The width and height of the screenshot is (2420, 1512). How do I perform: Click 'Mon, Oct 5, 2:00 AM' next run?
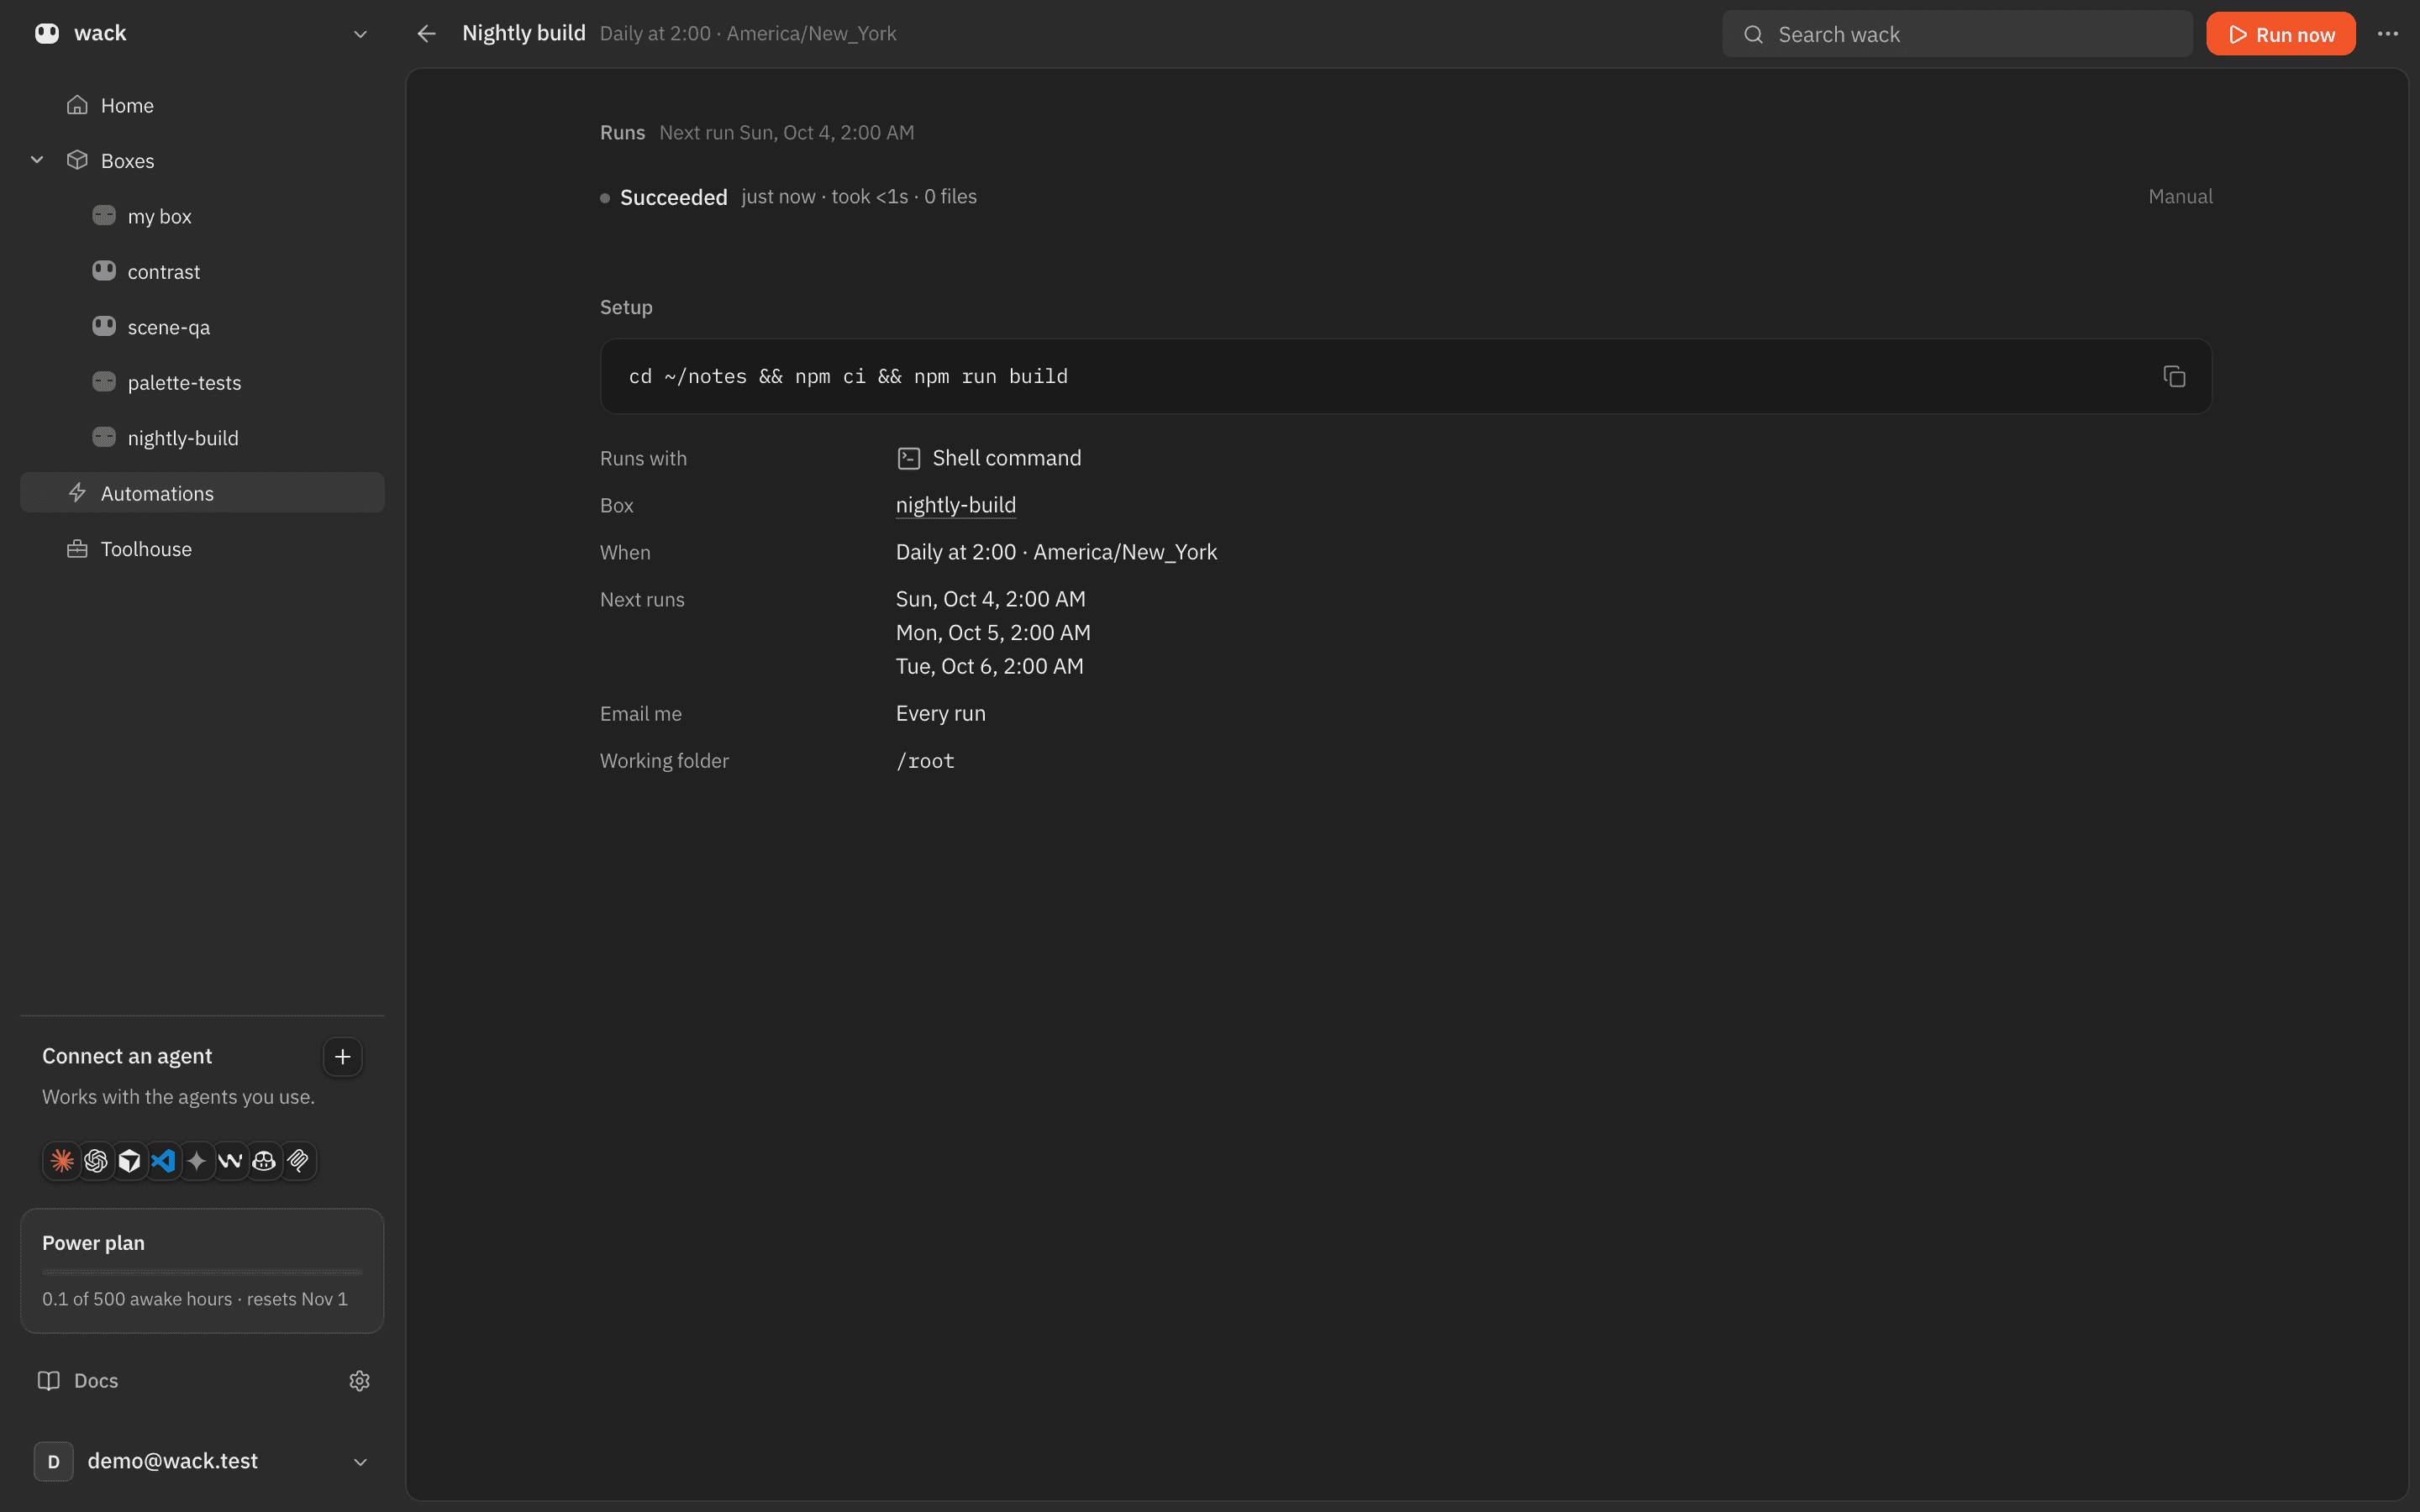click(x=993, y=633)
